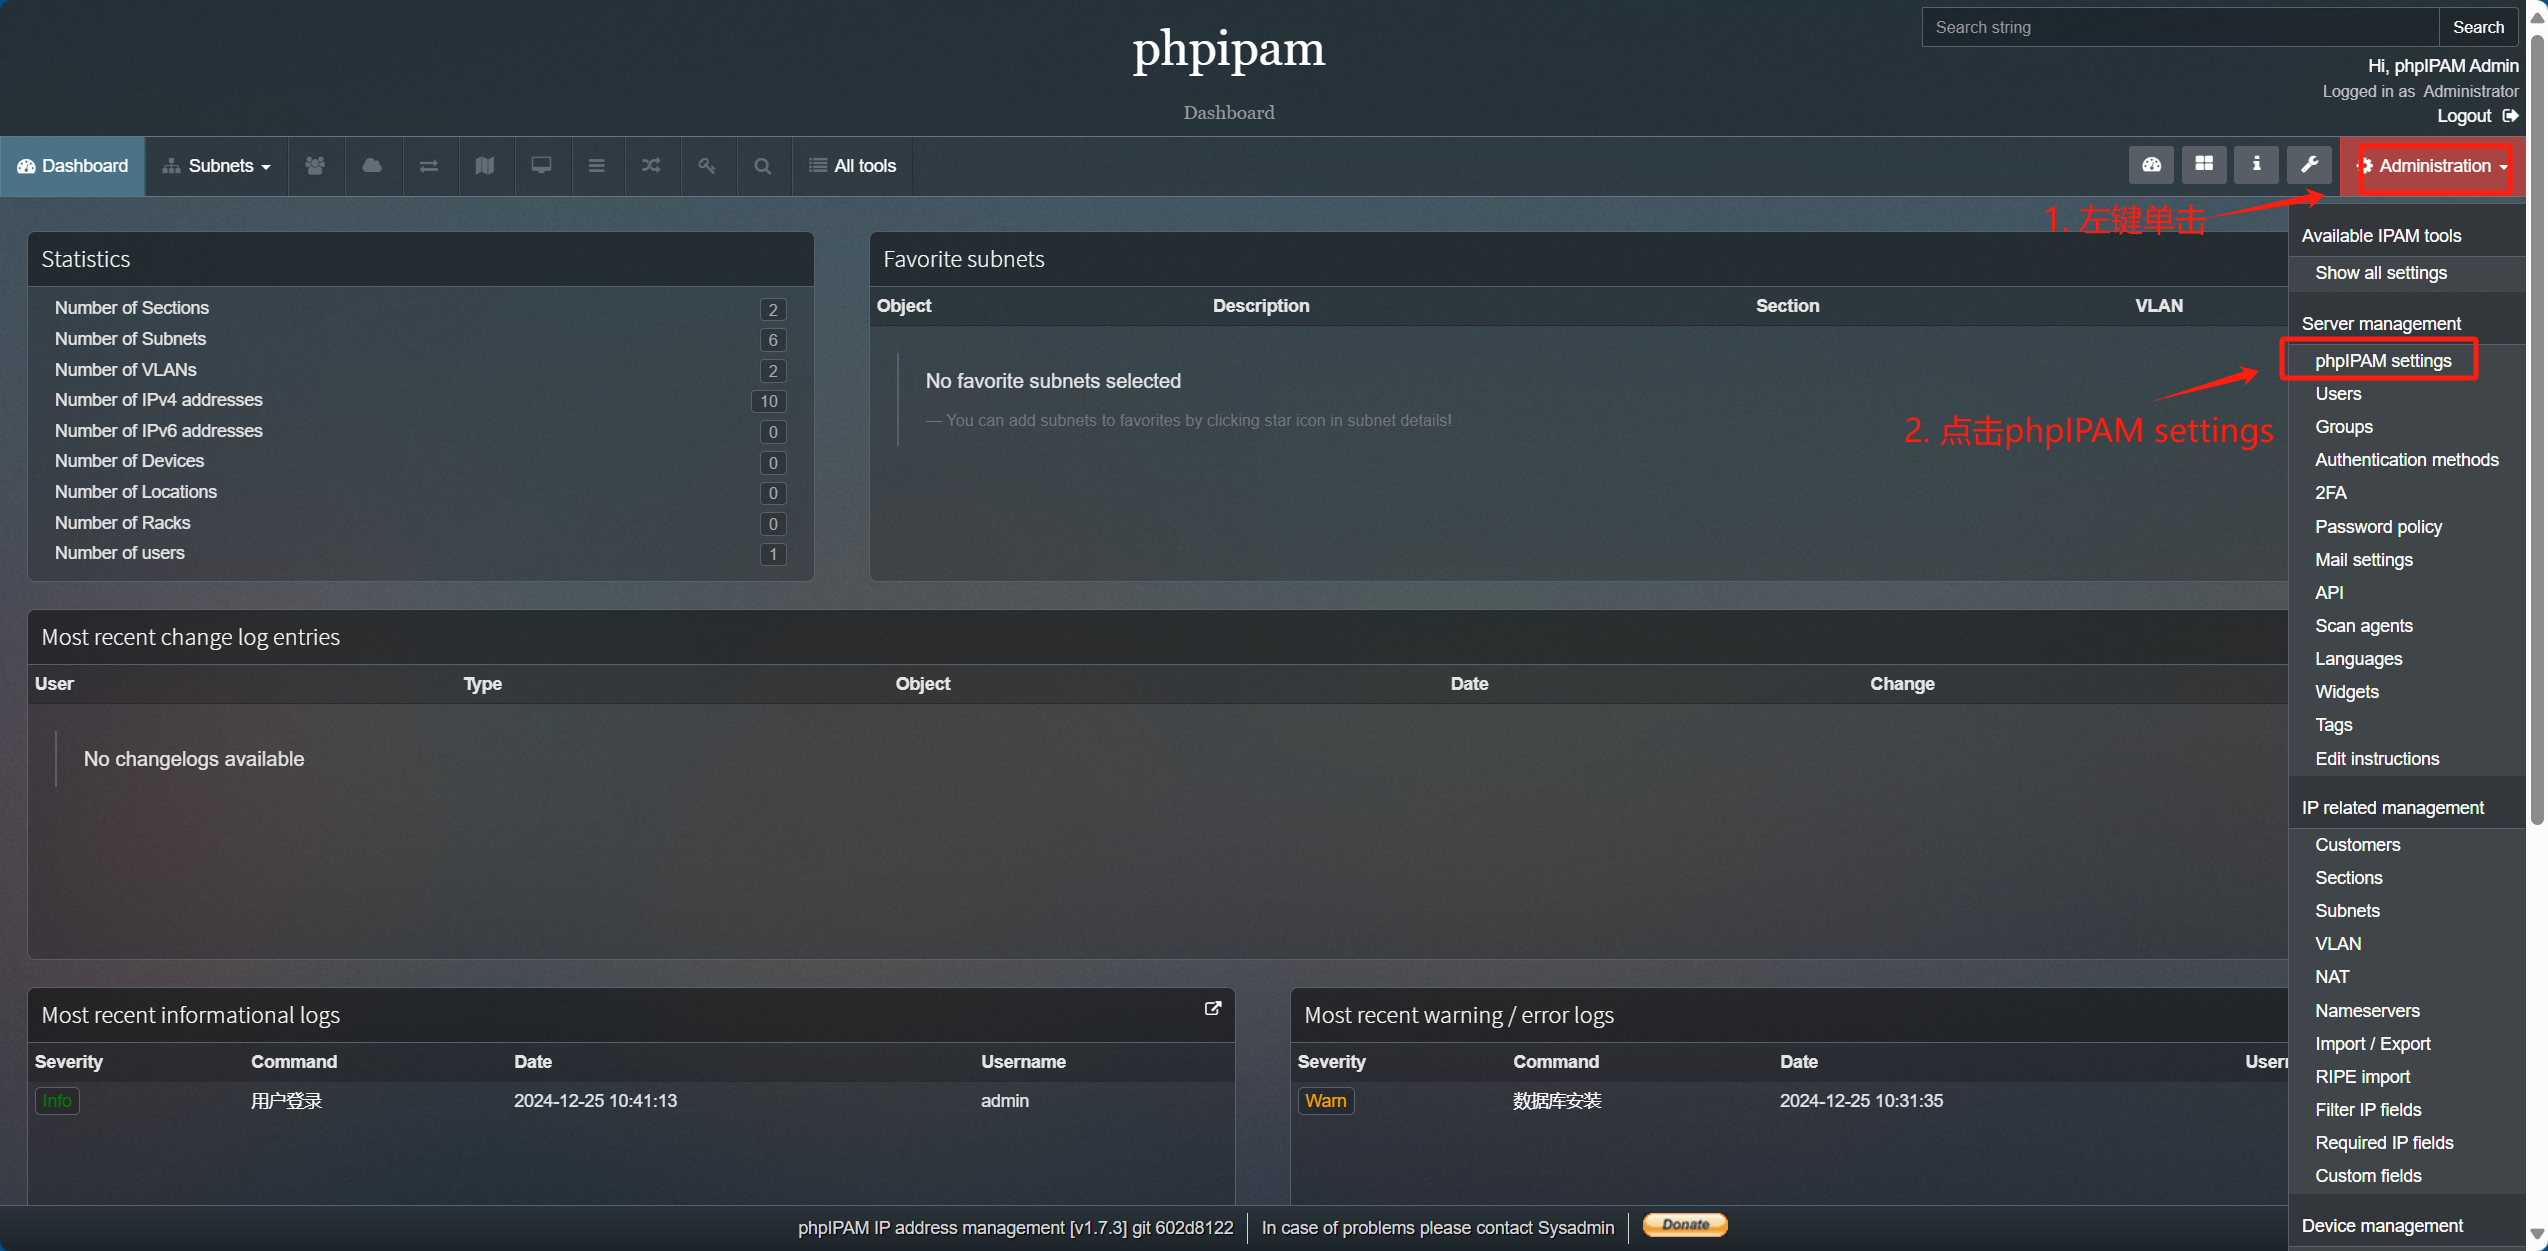Open the Users/Groups icon in the navbar
The width and height of the screenshot is (2548, 1251).
[315, 166]
